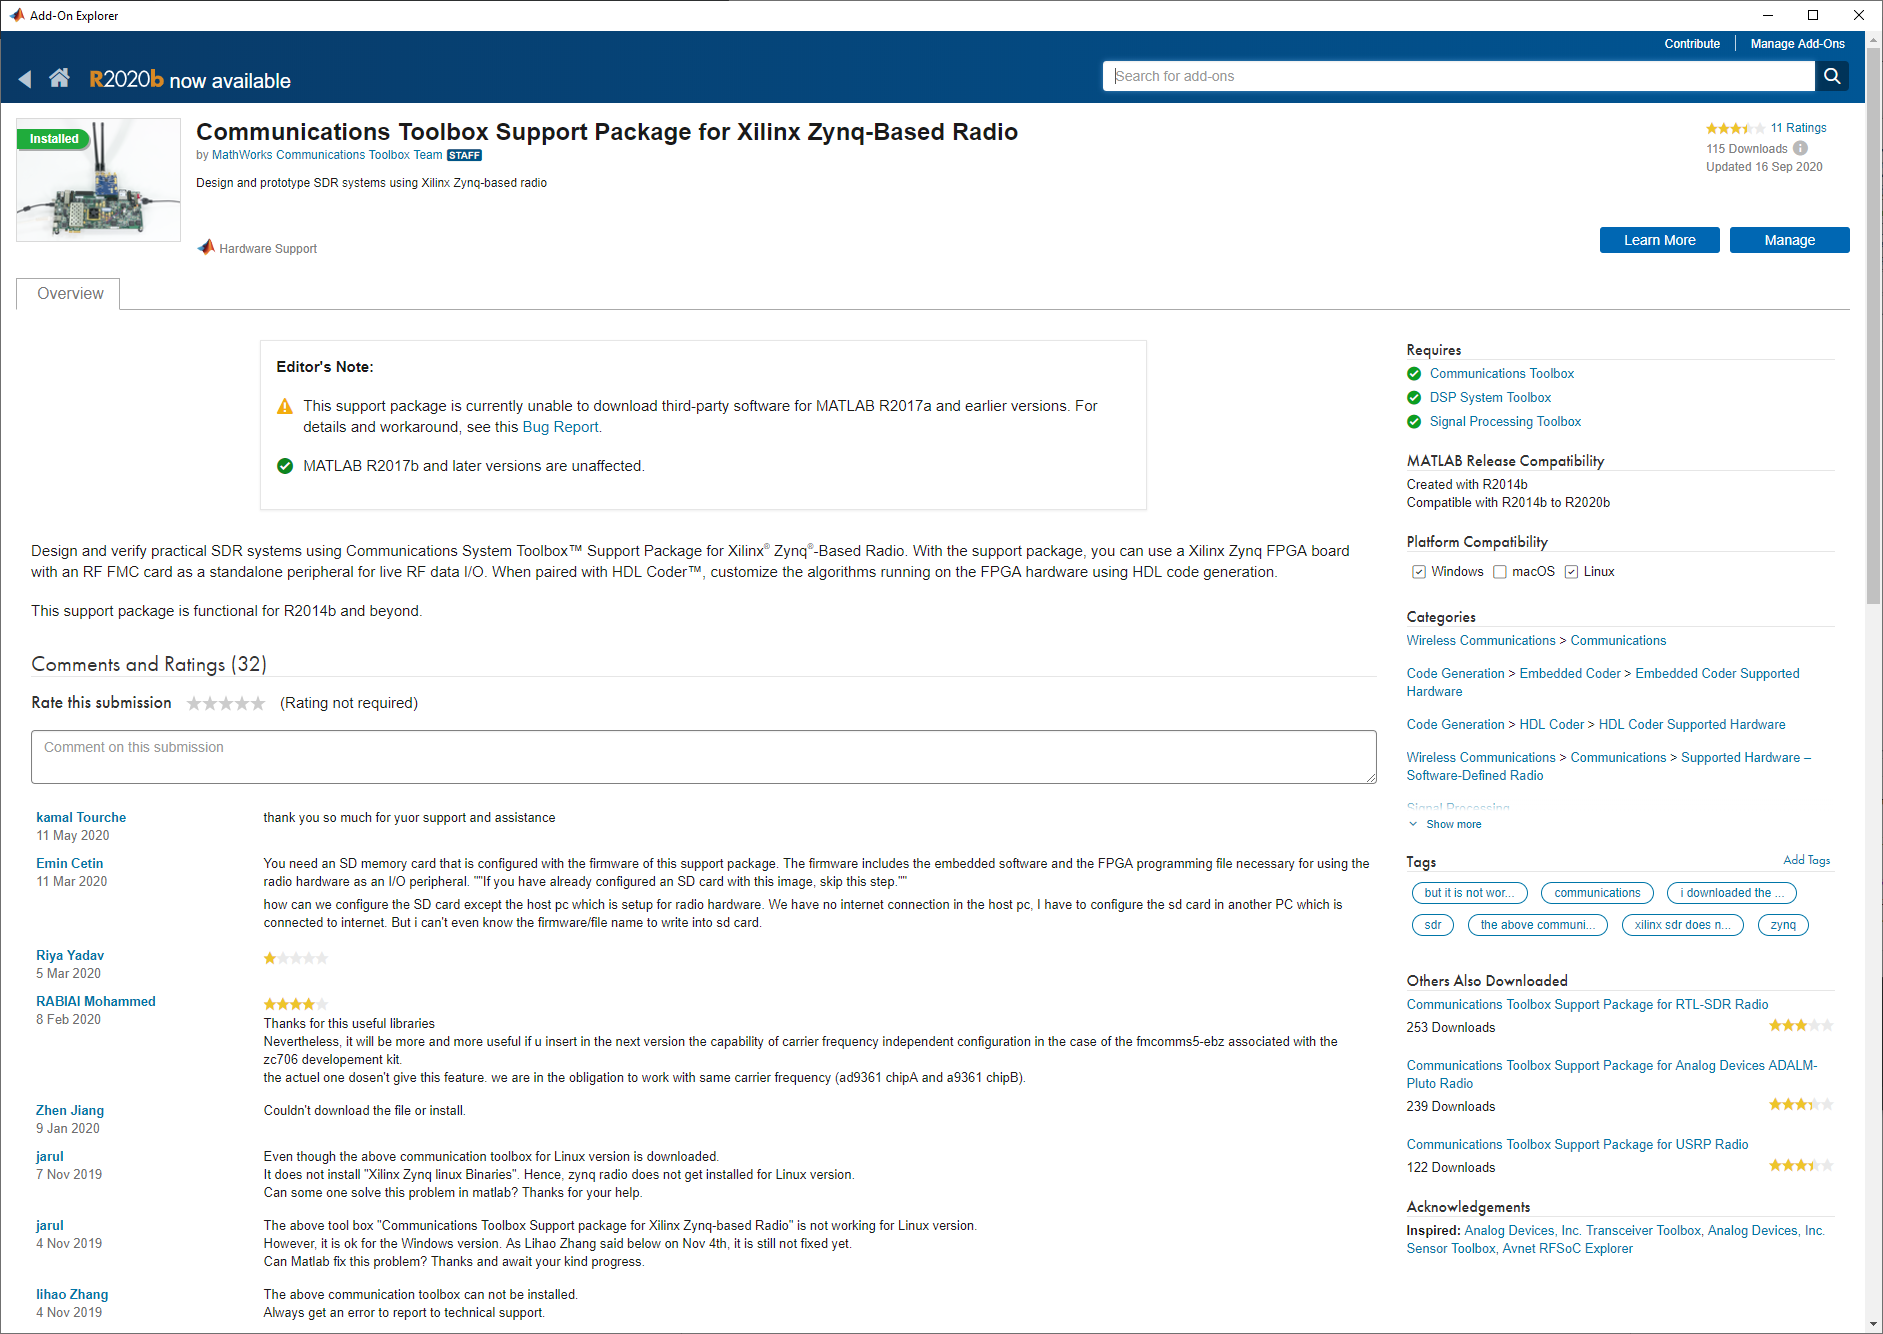This screenshot has width=1883, height=1334.
Task: Toggle the Linux platform checkbox
Action: click(1571, 572)
